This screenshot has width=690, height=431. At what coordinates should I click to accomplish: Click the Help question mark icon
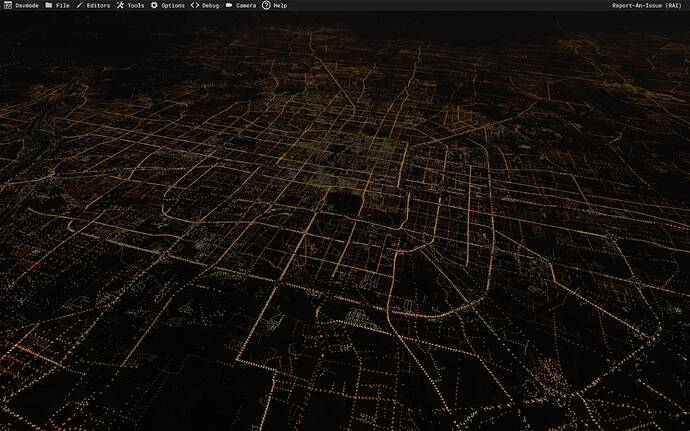tap(266, 5)
